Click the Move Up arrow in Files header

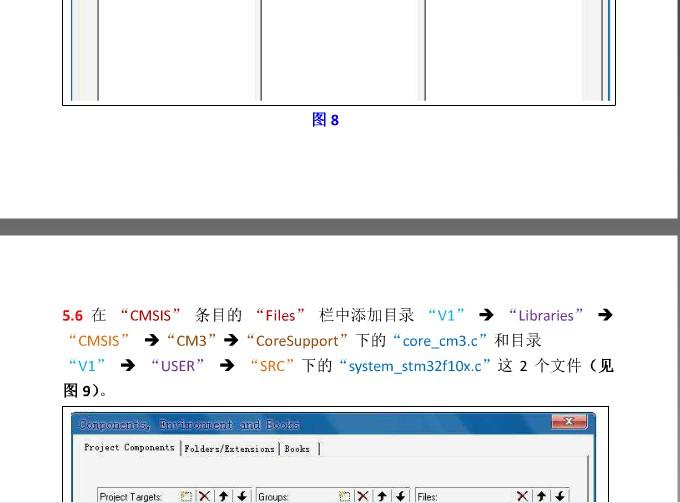(541, 496)
